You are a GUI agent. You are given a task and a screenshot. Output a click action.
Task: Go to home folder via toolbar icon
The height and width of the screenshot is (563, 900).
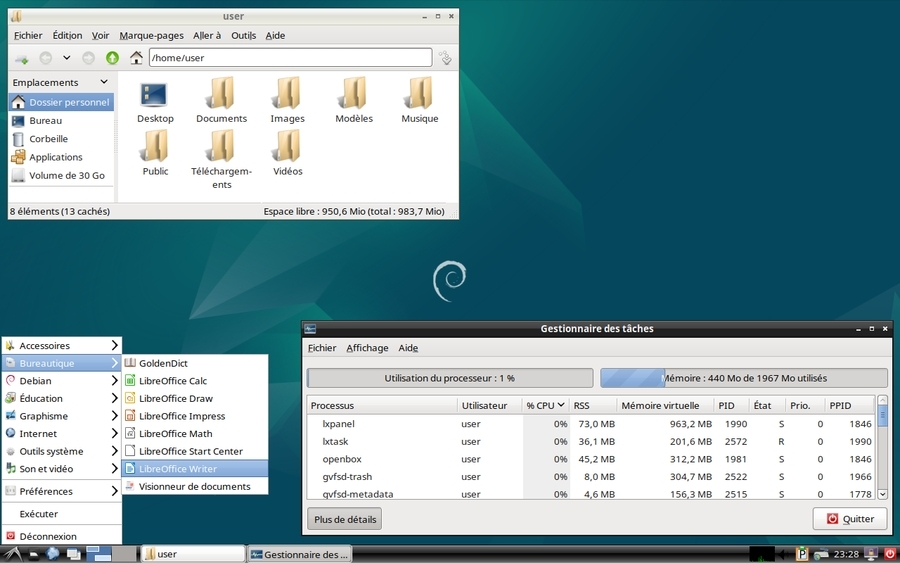[136, 58]
